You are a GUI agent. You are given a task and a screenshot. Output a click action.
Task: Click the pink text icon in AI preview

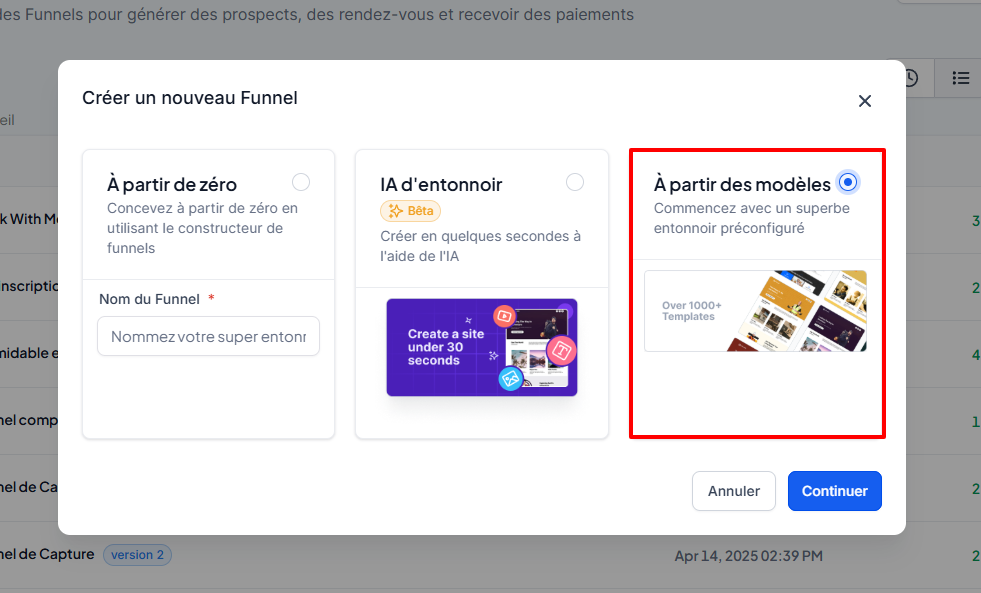pyautogui.click(x=562, y=350)
